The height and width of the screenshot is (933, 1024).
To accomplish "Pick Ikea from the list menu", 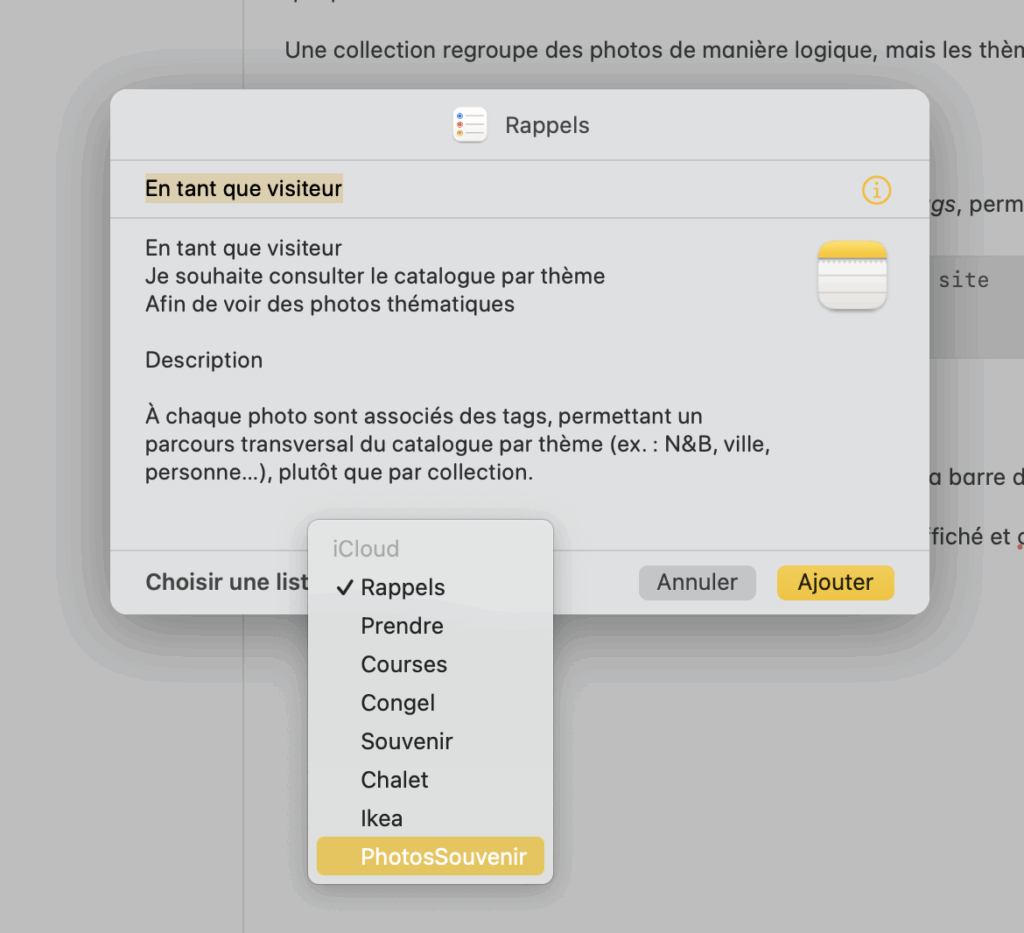I will pos(382,819).
